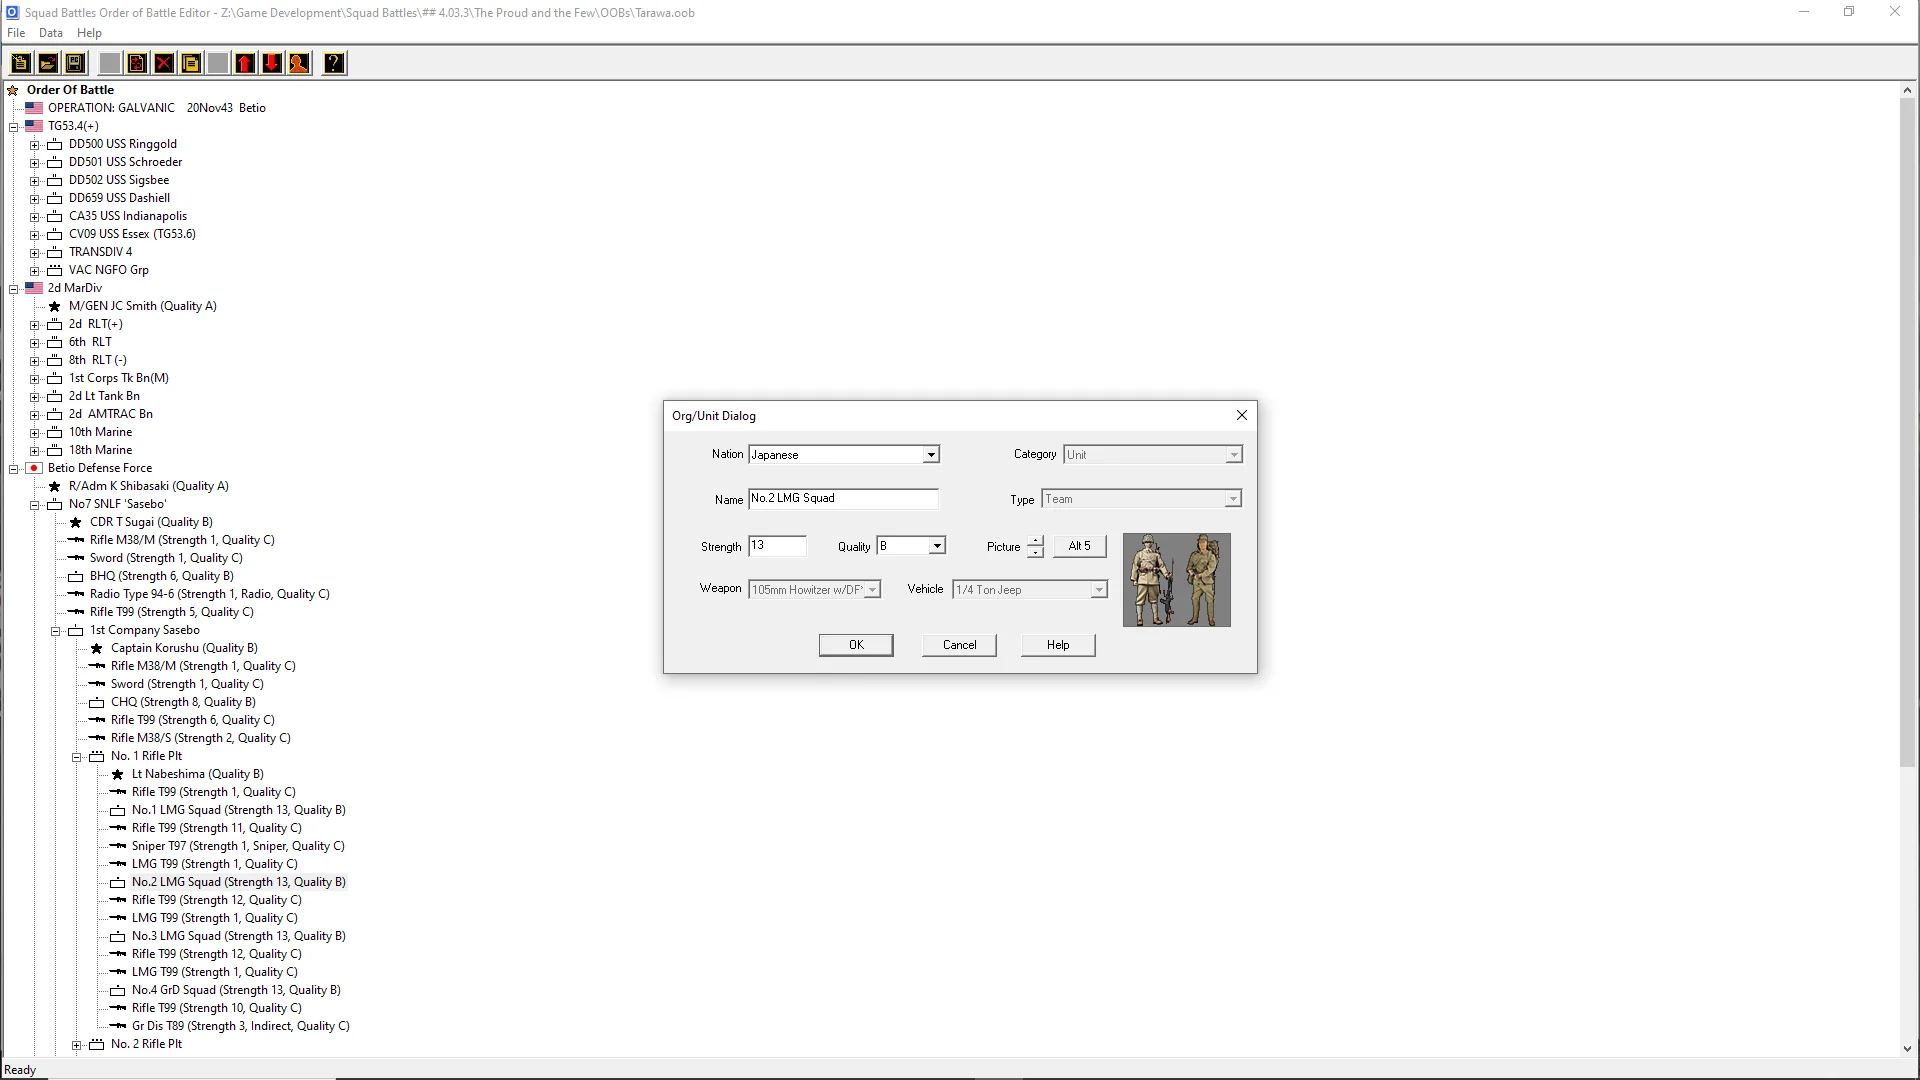
Task: Click the Save toolbar icon
Action: point(74,63)
